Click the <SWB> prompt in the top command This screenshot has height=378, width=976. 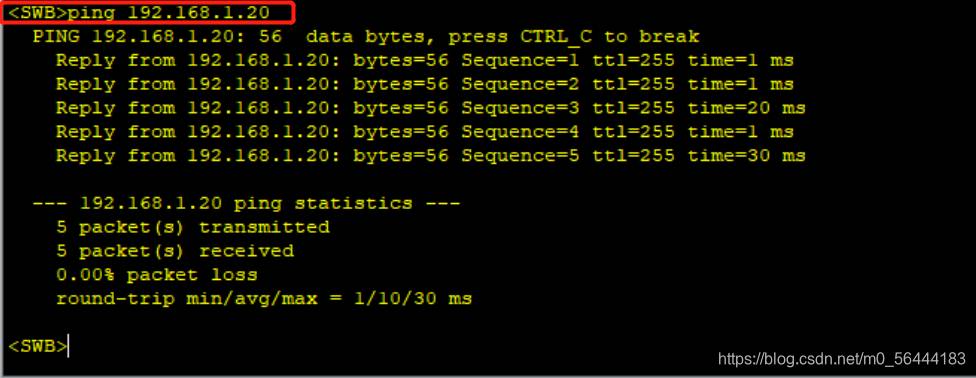pyautogui.click(x=36, y=12)
